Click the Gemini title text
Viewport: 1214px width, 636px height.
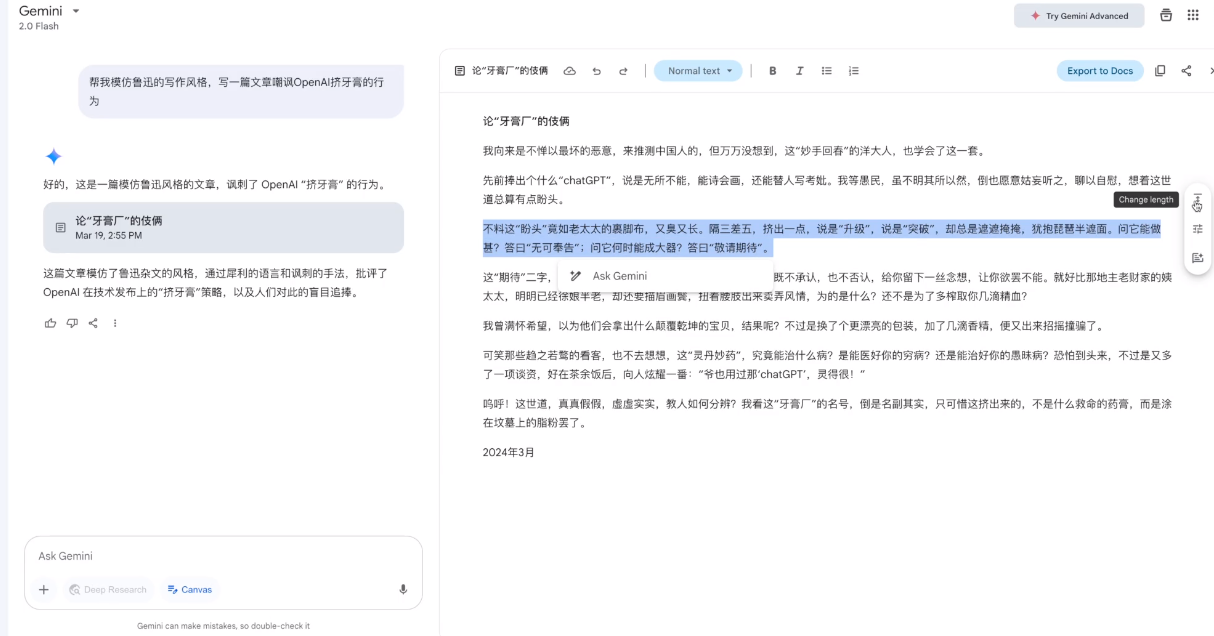[x=40, y=11]
